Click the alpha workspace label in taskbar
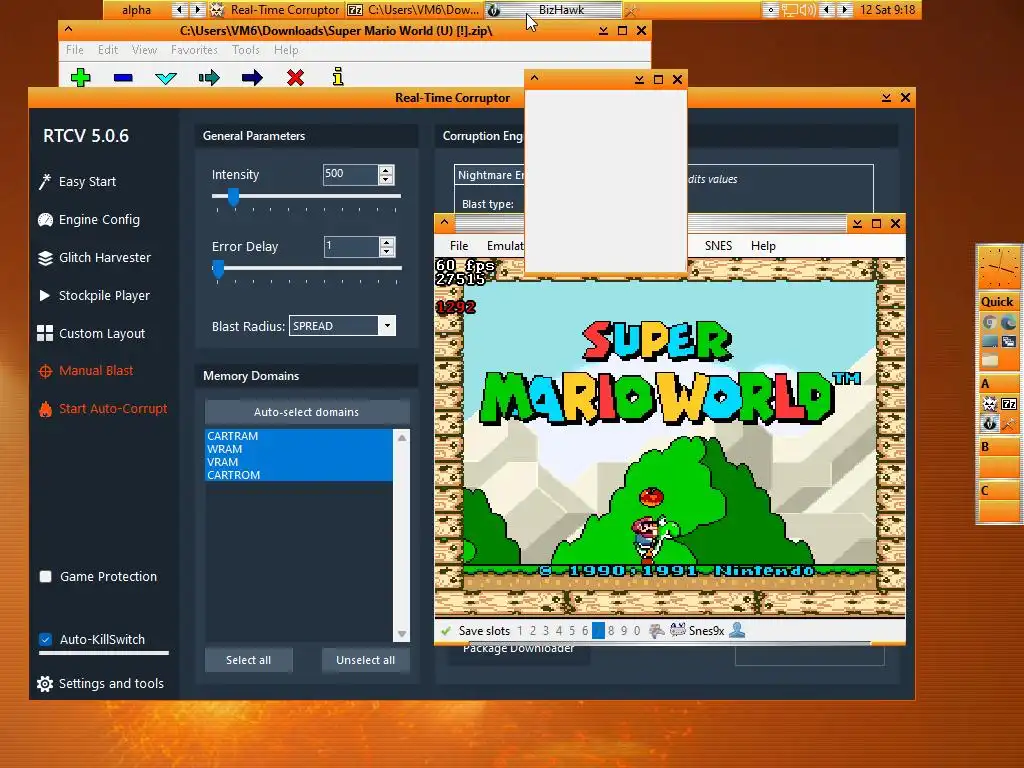Screen dimensions: 1024x768 (136, 10)
